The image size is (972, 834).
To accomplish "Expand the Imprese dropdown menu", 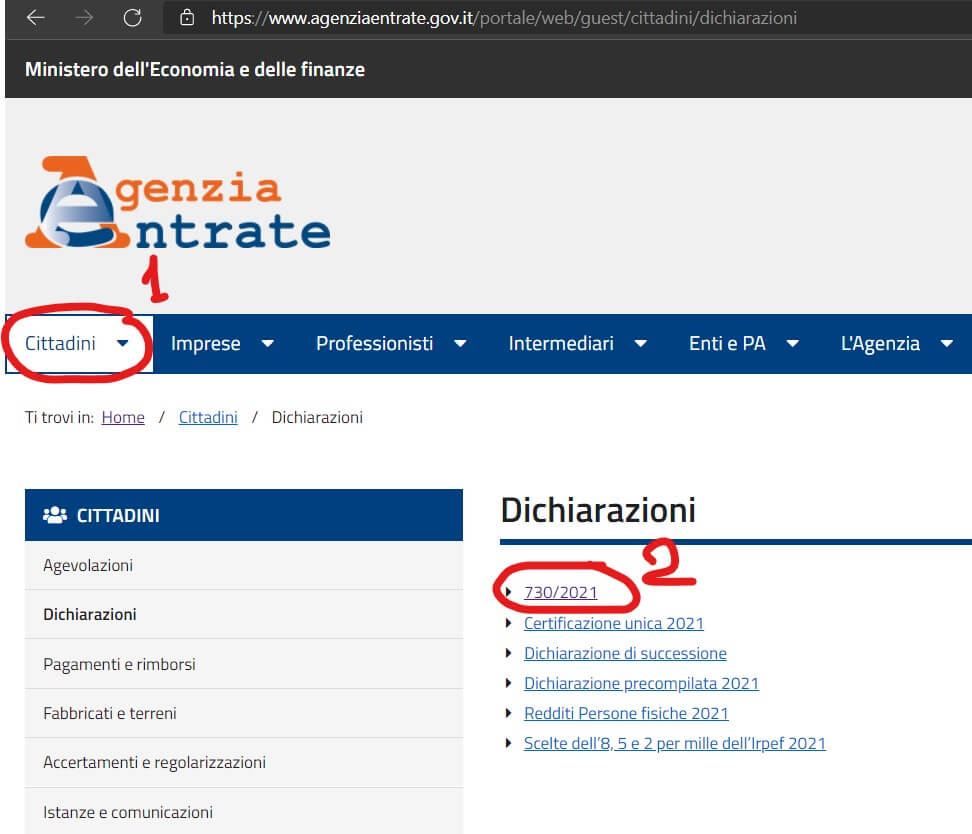I will (222, 343).
